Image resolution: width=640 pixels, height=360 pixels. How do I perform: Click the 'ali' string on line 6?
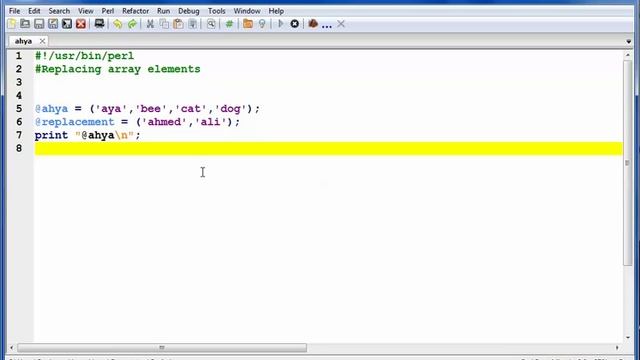(x=210, y=122)
